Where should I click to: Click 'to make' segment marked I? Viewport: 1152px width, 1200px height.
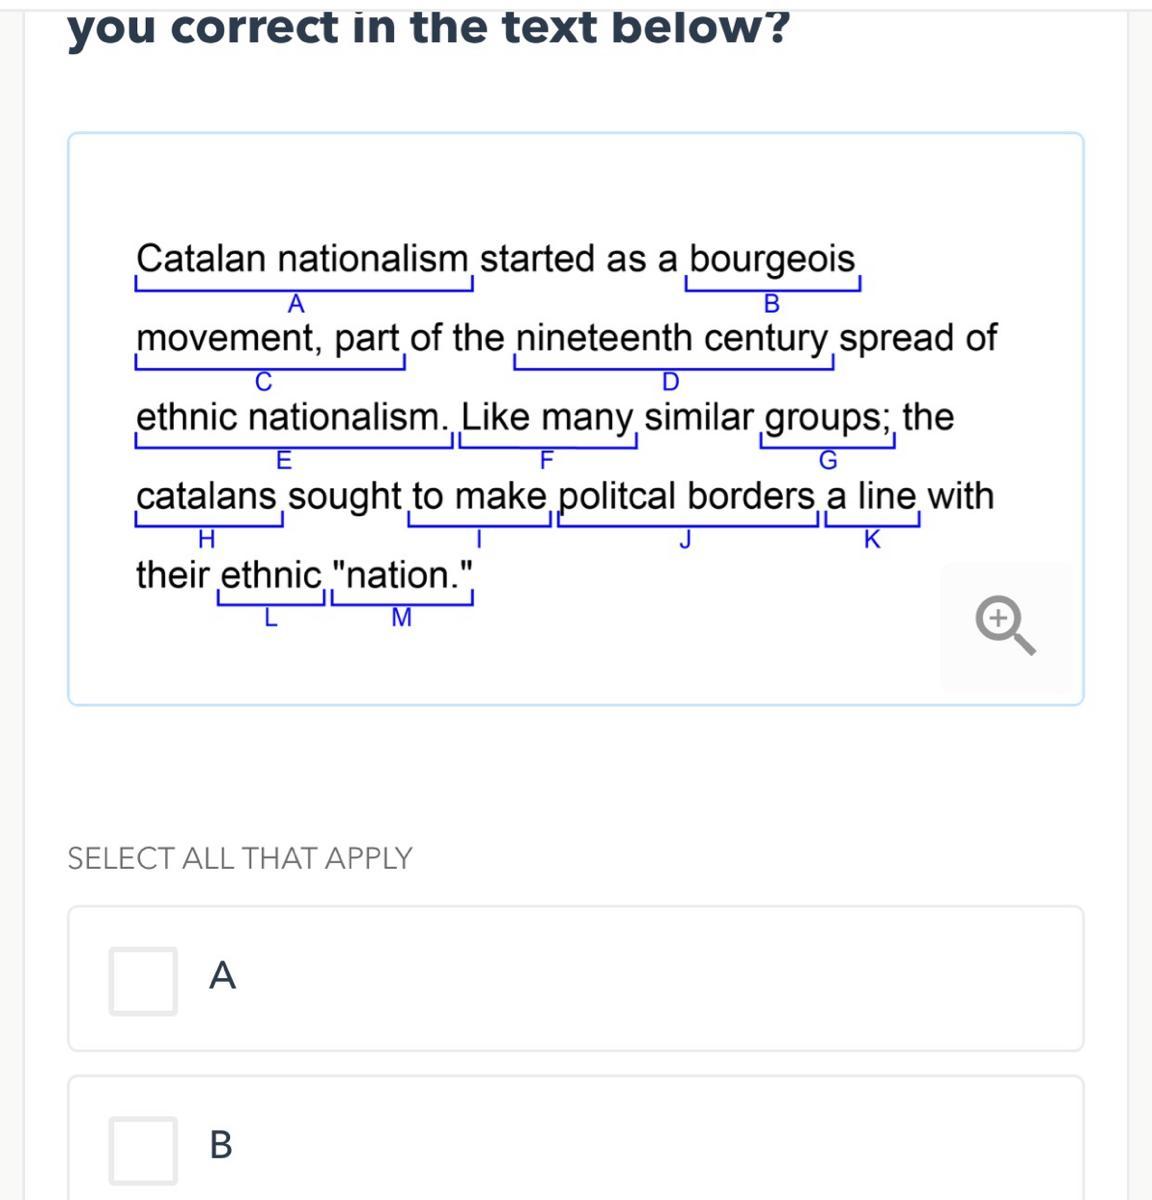(x=479, y=496)
